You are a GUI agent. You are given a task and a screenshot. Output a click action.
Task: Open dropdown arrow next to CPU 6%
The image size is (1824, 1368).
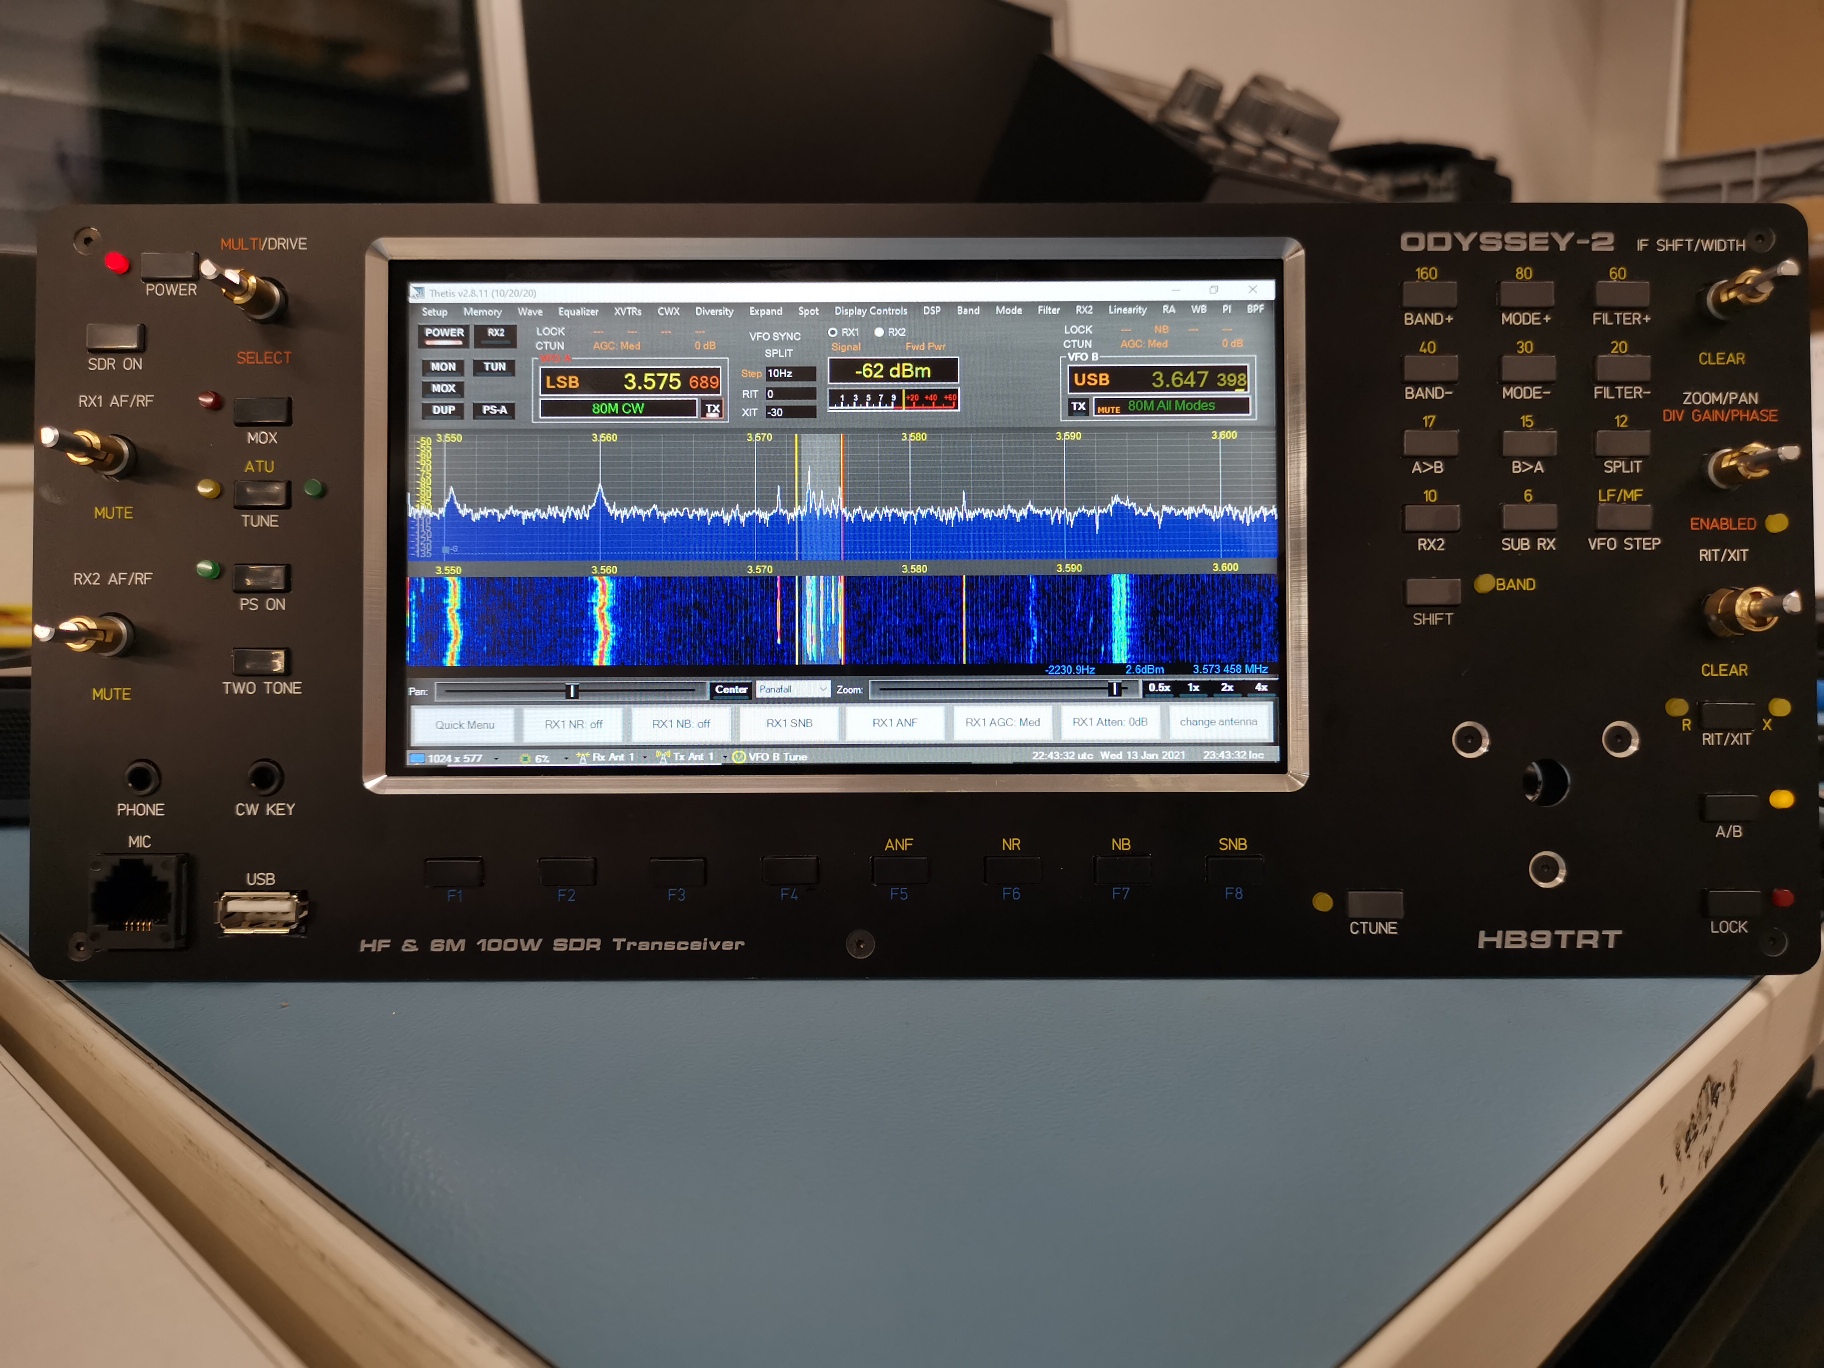tap(566, 758)
